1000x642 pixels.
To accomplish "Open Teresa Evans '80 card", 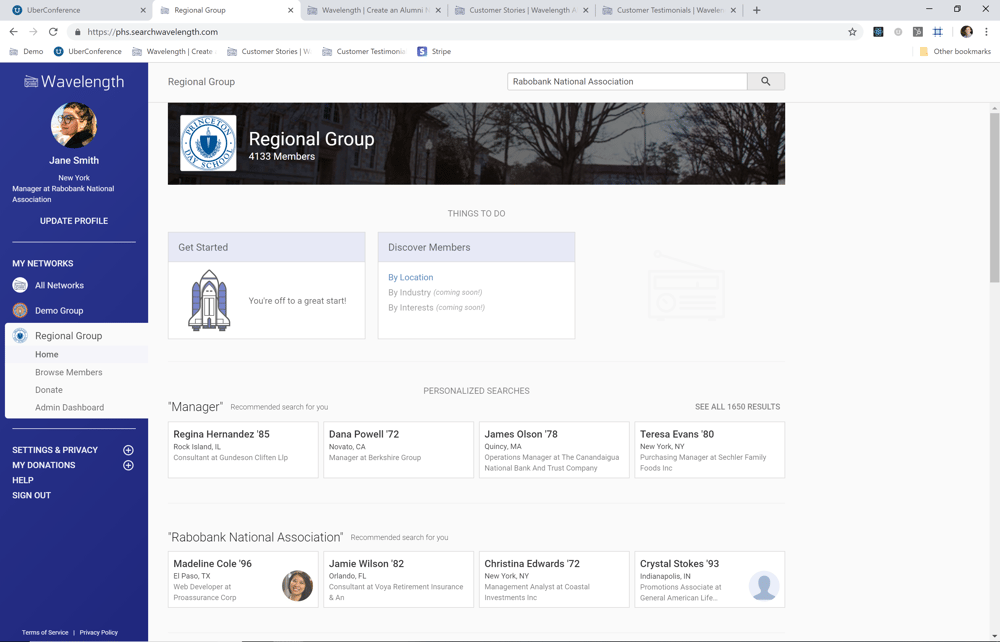I will click(710, 449).
